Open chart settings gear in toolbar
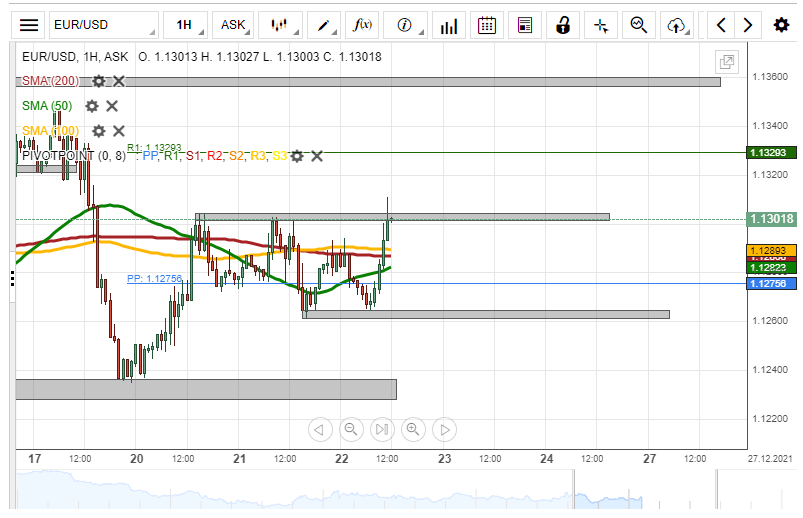 781,25
